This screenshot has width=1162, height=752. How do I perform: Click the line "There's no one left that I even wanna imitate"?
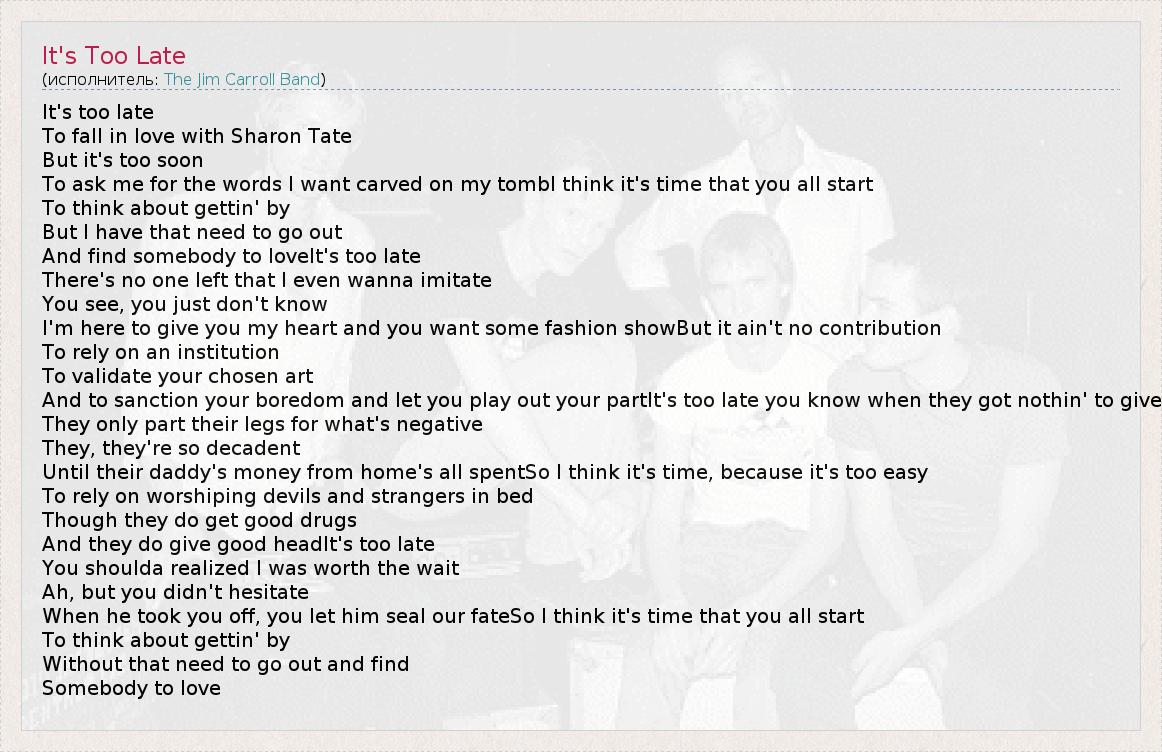coord(267,280)
